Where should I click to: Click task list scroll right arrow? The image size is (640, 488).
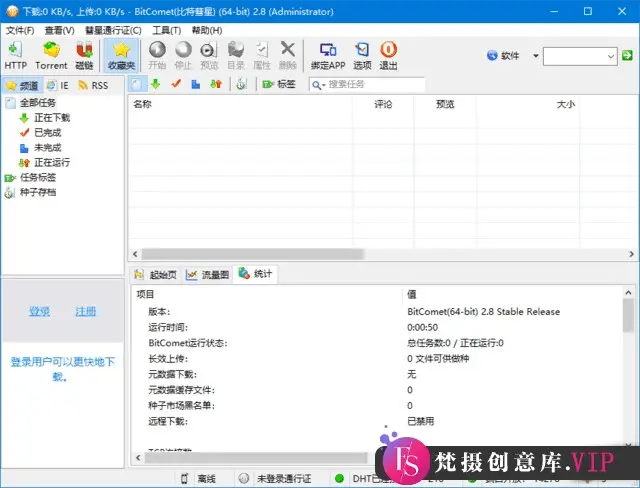631,254
